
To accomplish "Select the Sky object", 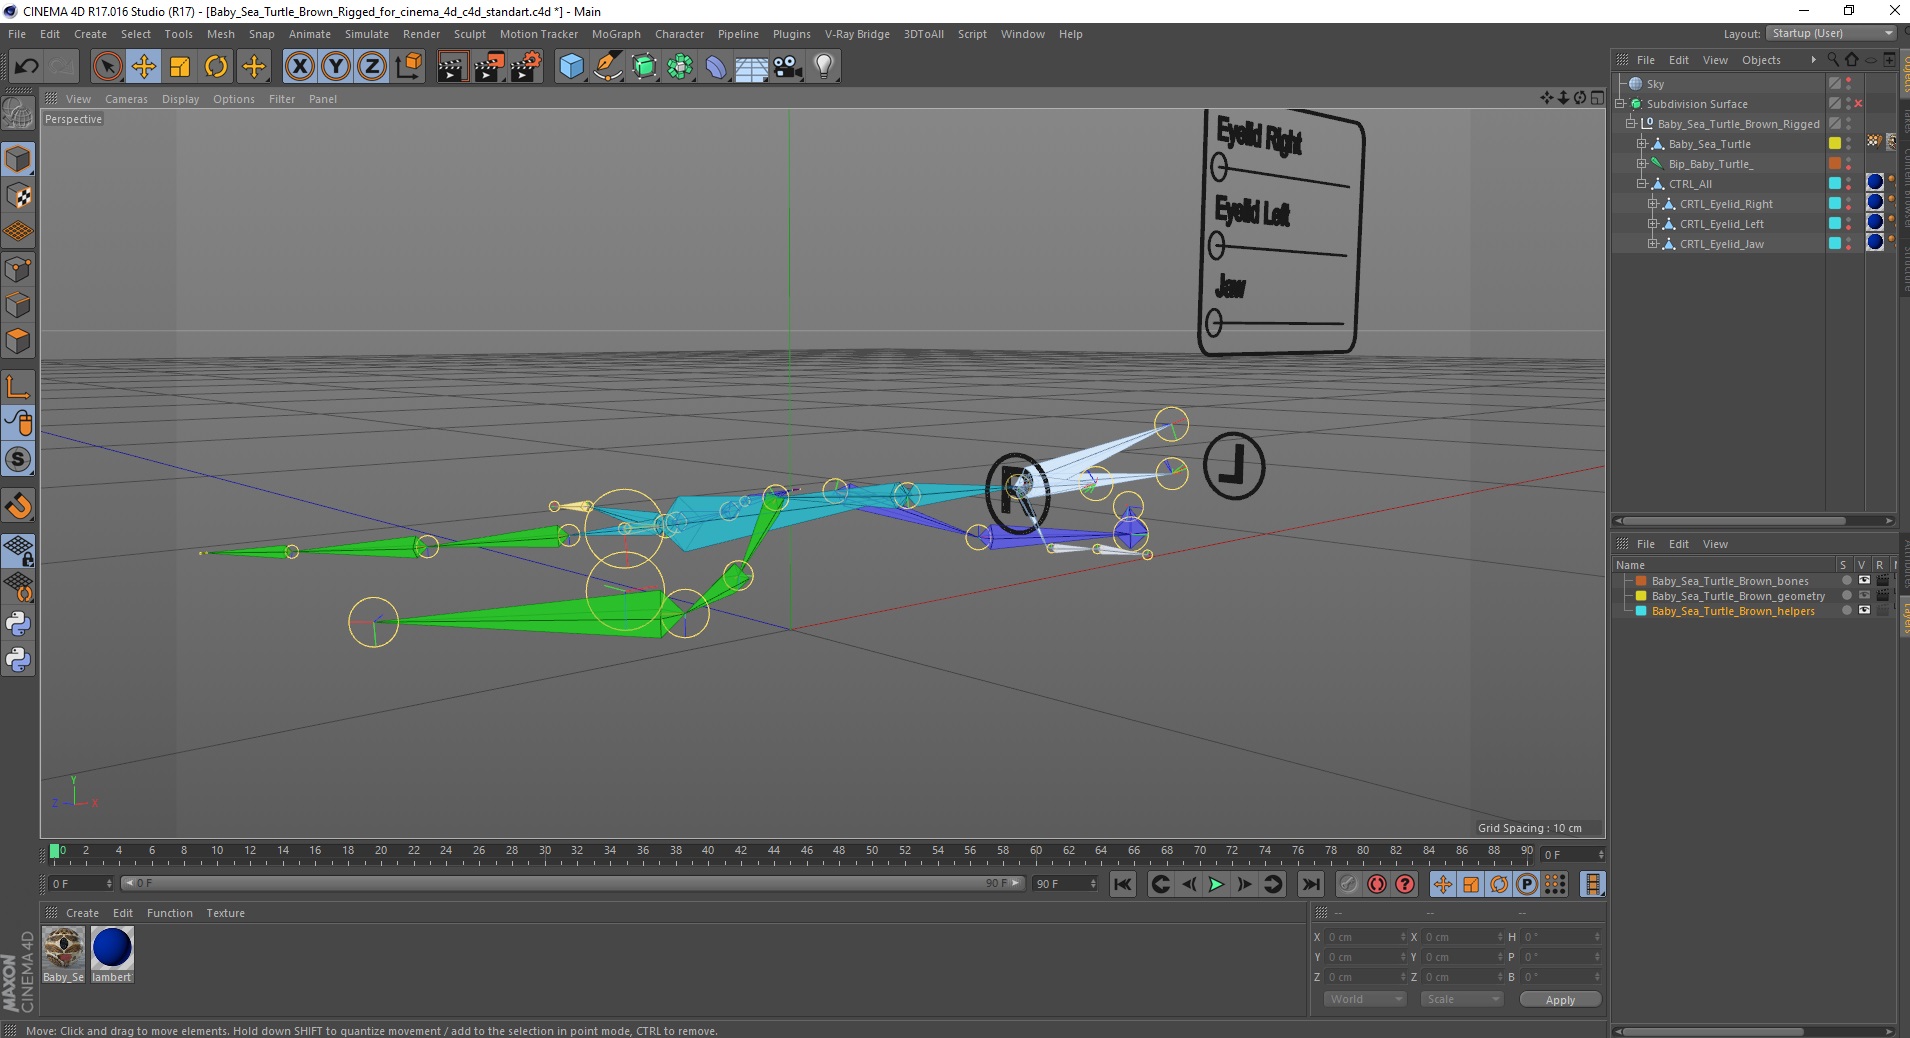I will point(1655,84).
